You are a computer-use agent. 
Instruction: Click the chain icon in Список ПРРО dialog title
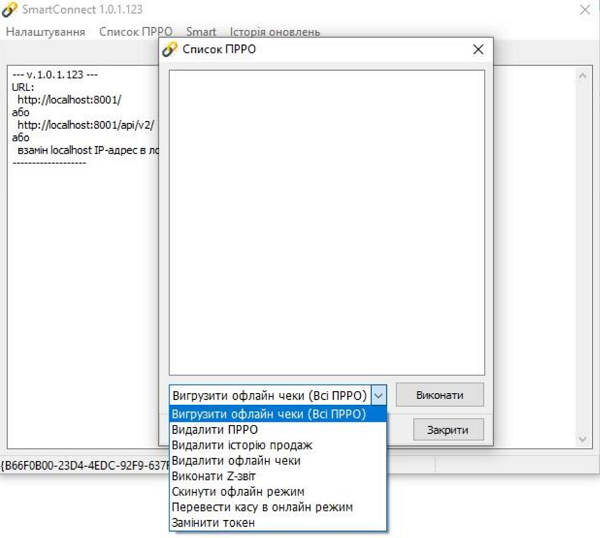170,49
